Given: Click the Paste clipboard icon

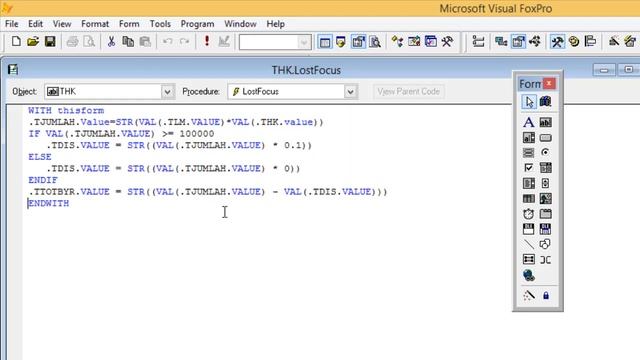Looking at the screenshot, I should (145, 41).
